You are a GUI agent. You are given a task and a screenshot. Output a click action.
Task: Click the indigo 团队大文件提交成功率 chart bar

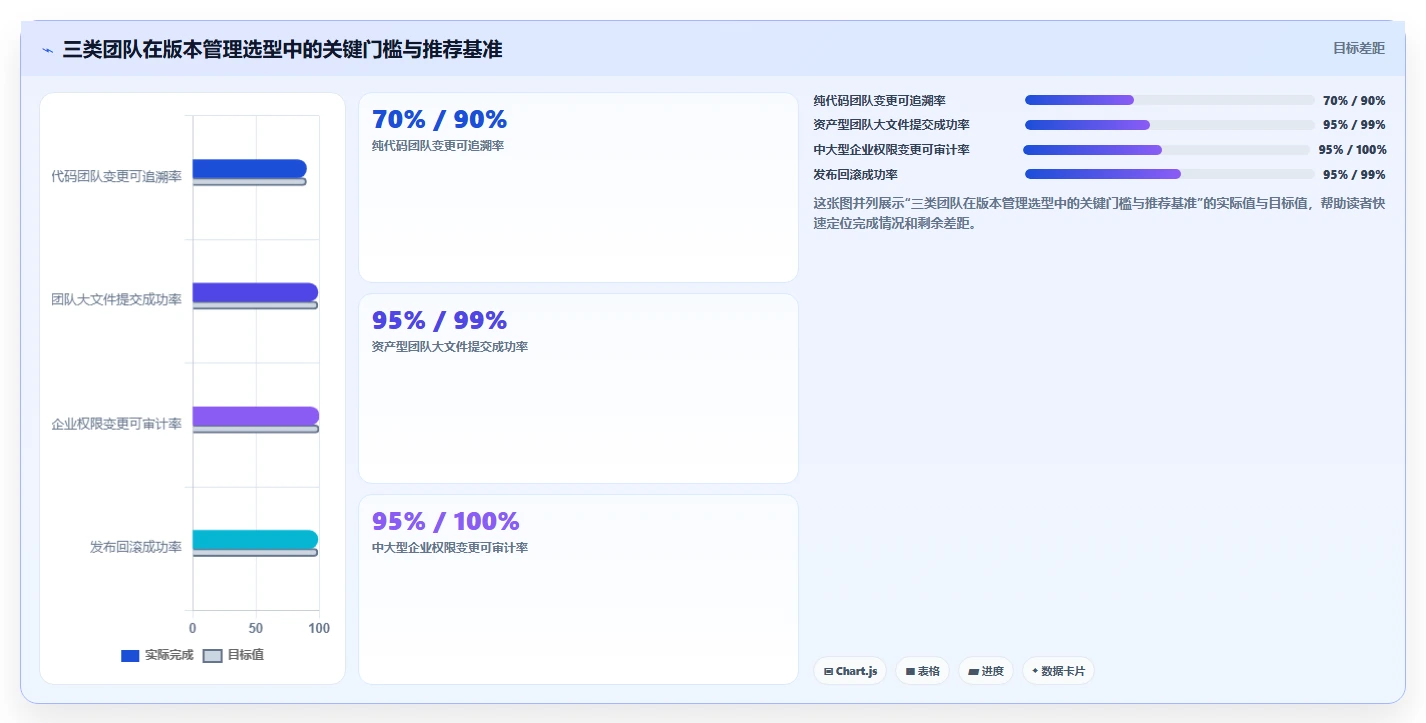[x=255, y=292]
